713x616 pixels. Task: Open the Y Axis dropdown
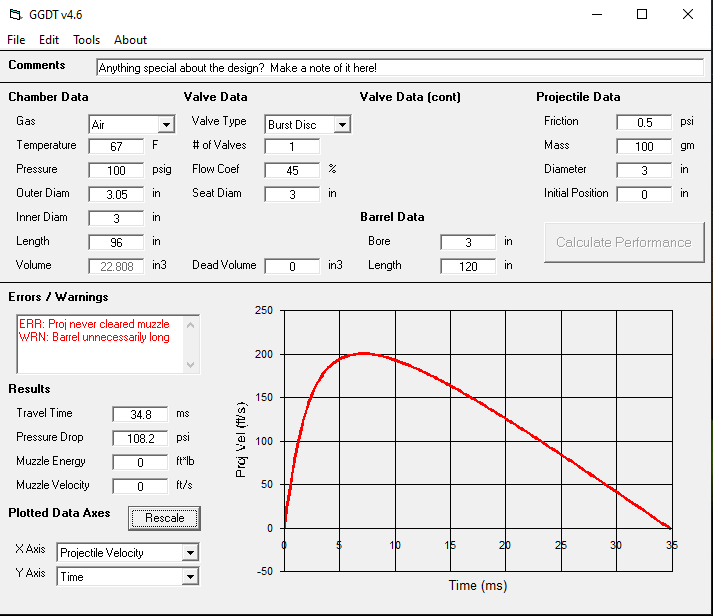[x=190, y=577]
